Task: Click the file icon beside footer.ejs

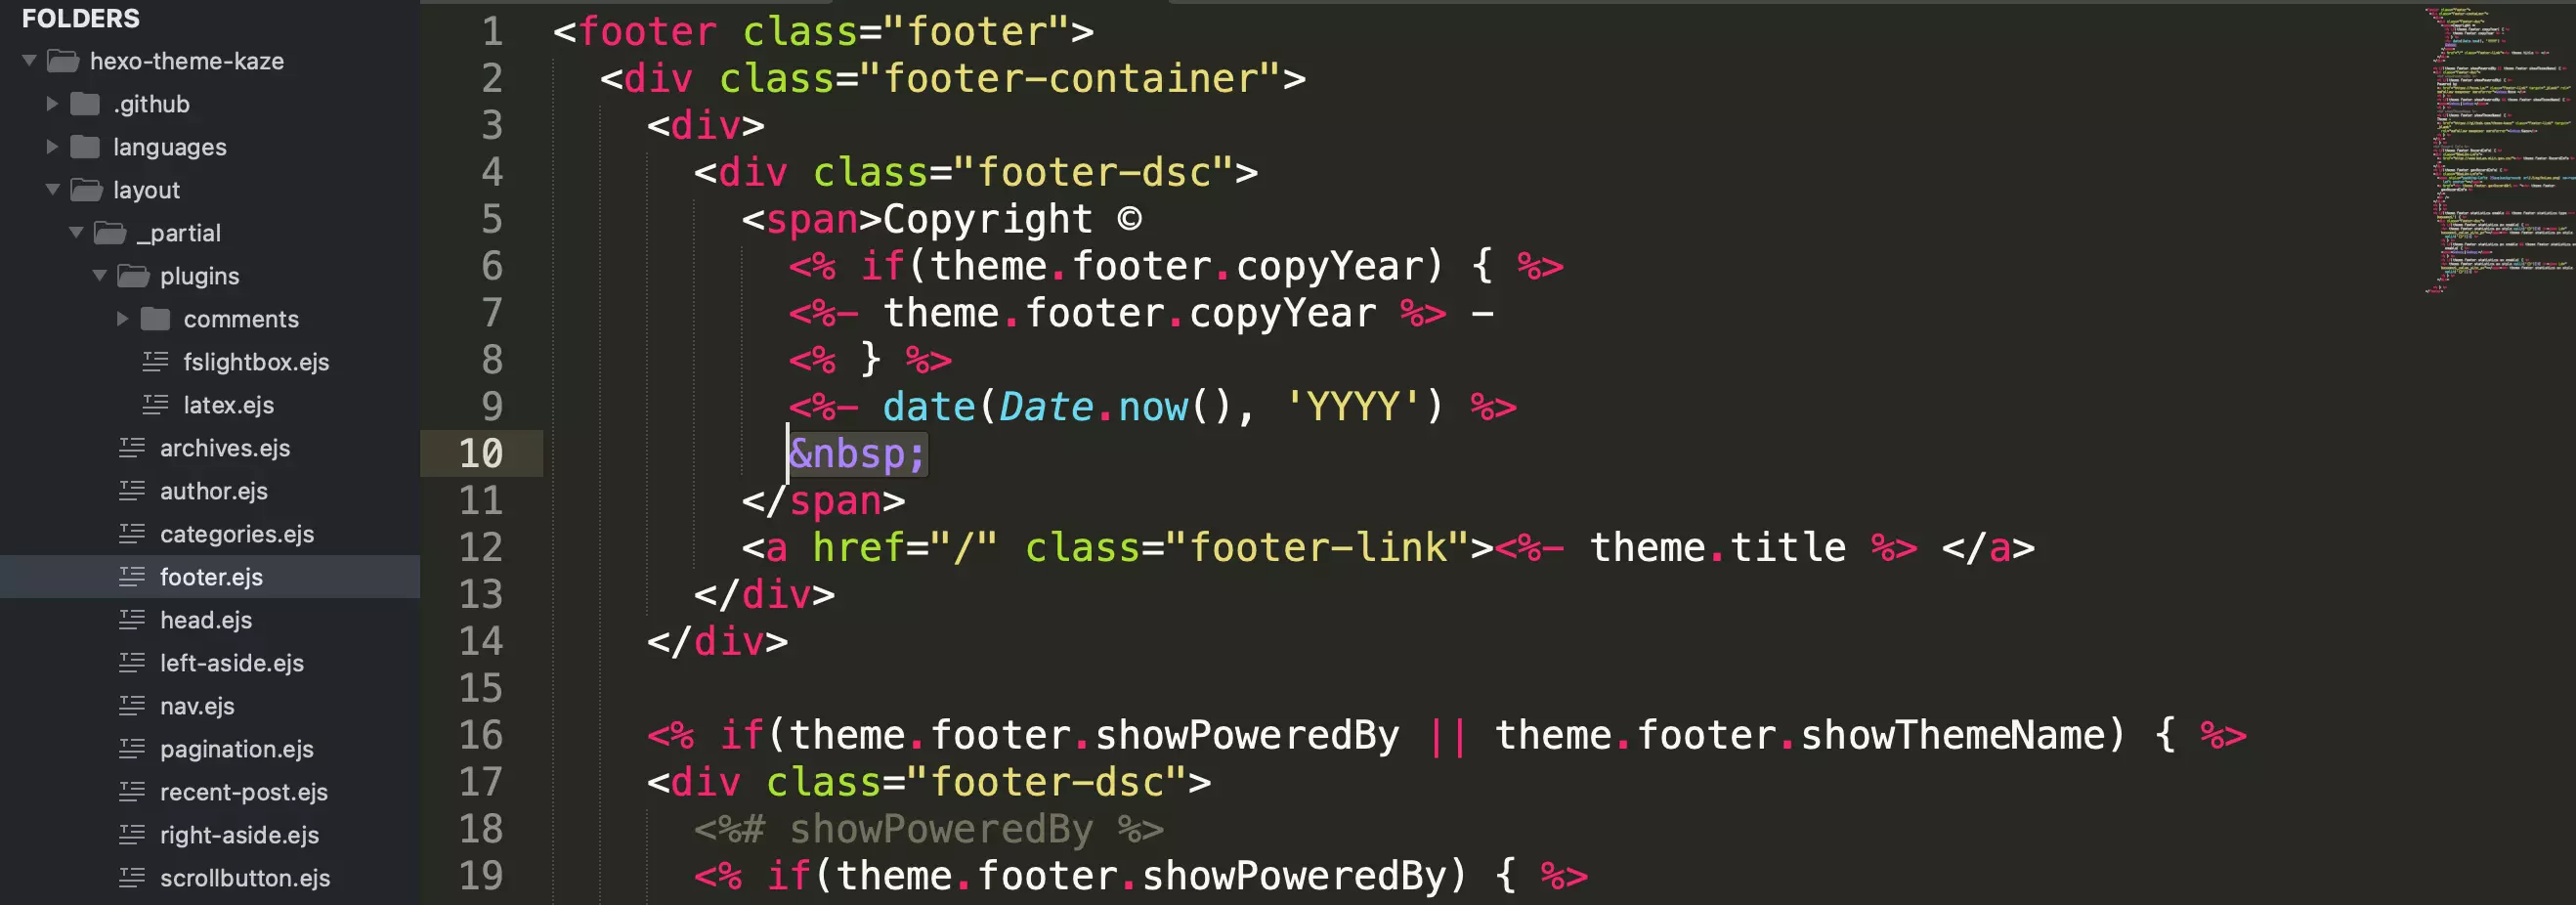Action: coord(132,577)
